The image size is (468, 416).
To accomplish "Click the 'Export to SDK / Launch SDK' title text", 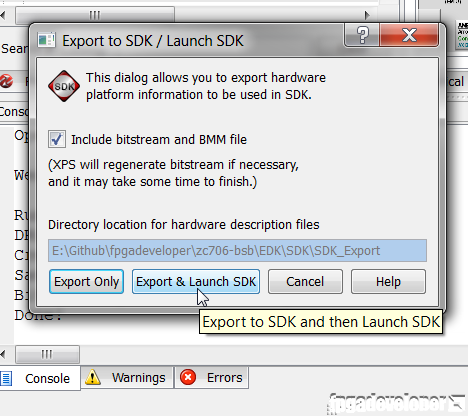I will pos(153,41).
